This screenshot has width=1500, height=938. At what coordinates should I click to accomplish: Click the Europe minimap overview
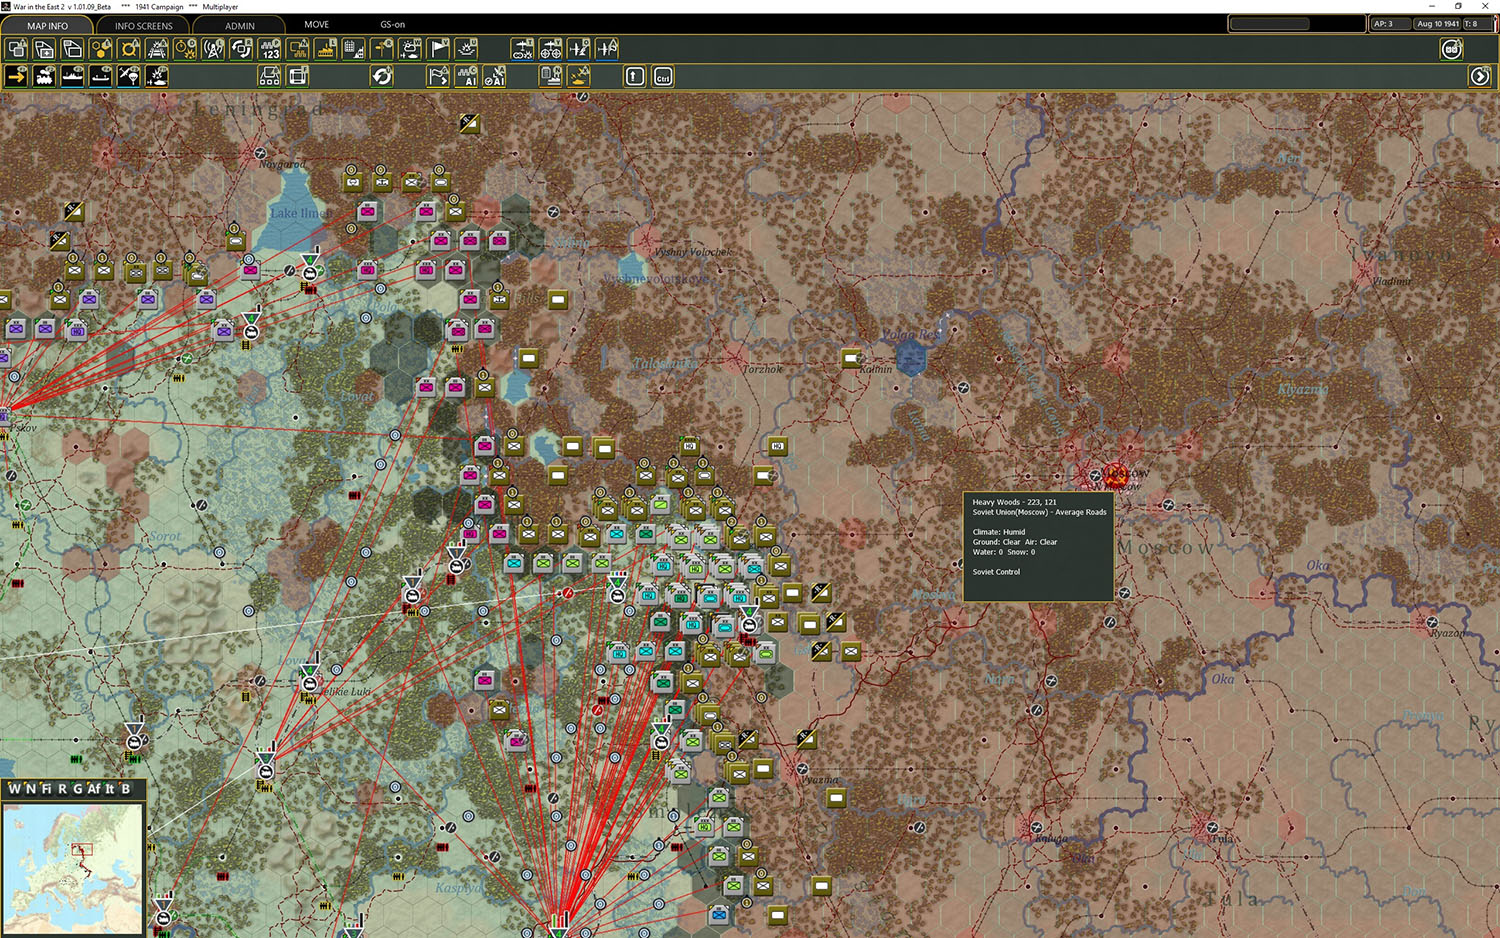point(73,868)
